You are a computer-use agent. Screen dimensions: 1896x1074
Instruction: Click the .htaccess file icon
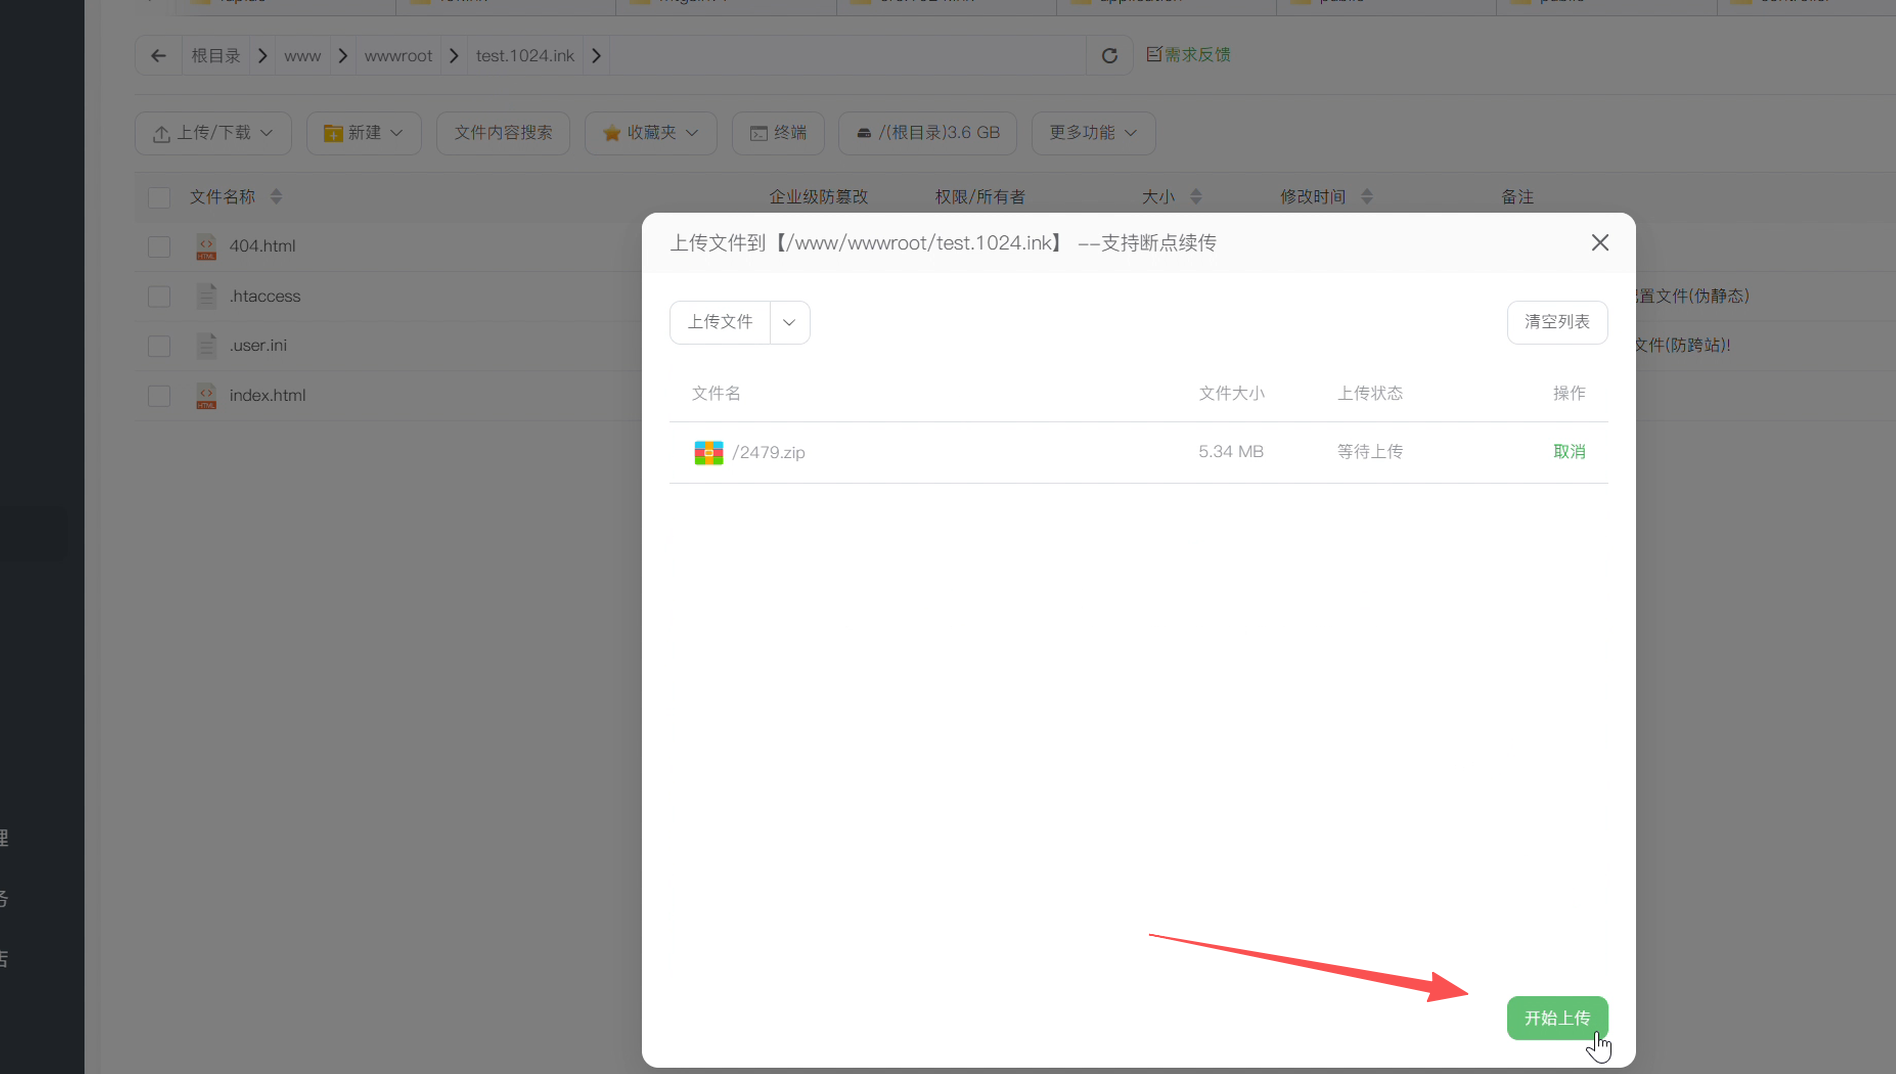(207, 296)
